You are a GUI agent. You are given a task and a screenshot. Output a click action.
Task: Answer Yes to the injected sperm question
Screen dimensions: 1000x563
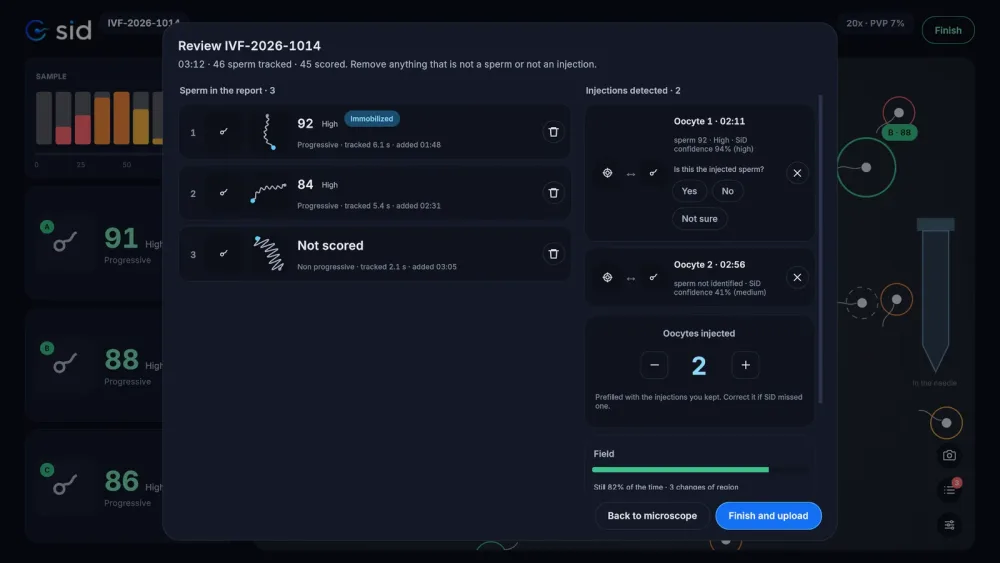689,191
